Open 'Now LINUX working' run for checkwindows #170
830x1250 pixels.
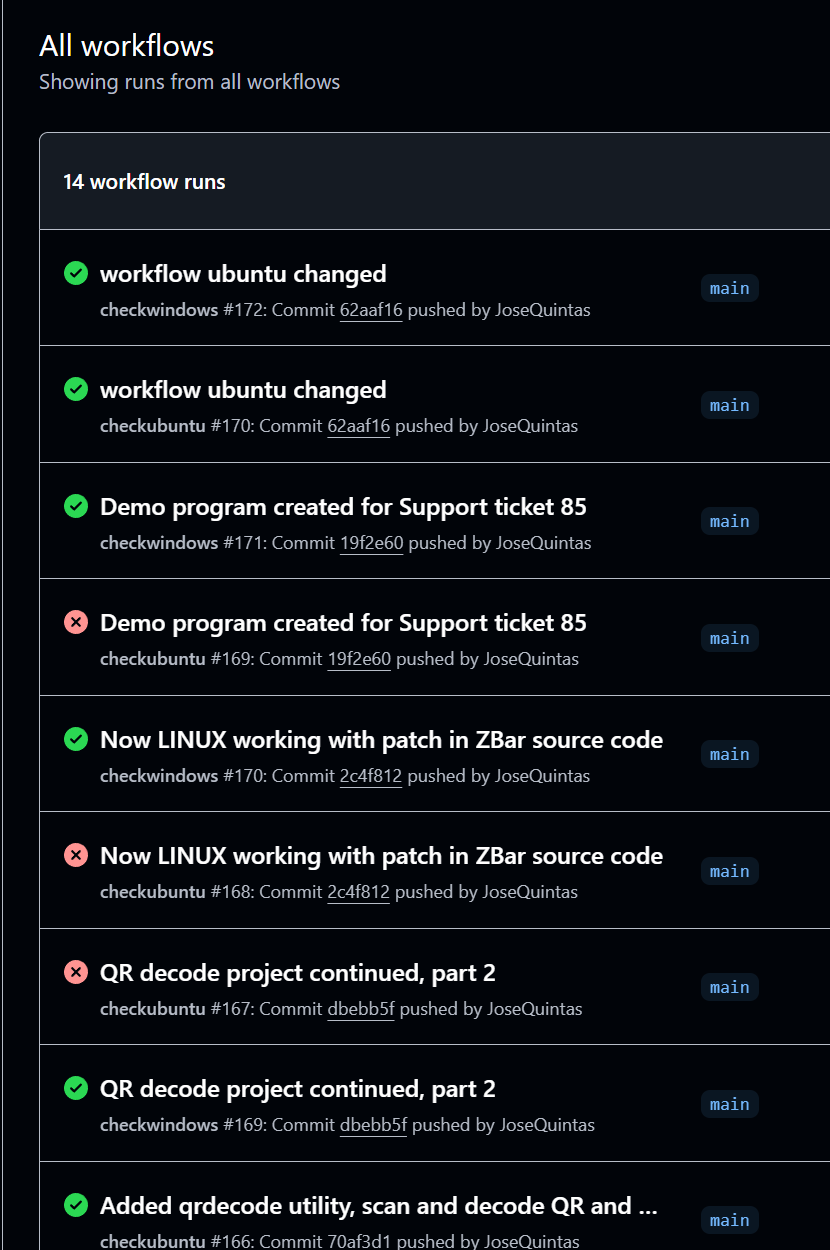[381, 740]
